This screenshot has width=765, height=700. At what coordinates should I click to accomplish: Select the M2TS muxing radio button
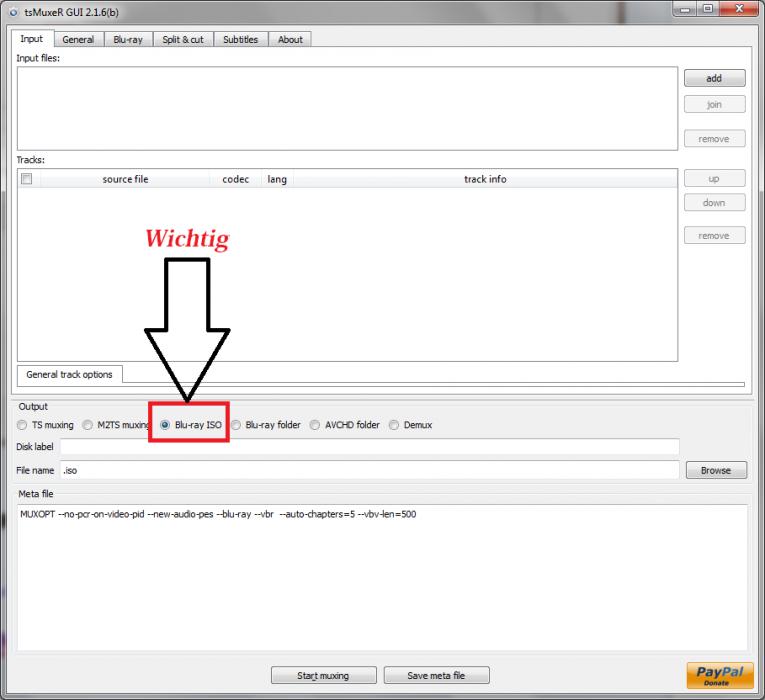click(88, 425)
